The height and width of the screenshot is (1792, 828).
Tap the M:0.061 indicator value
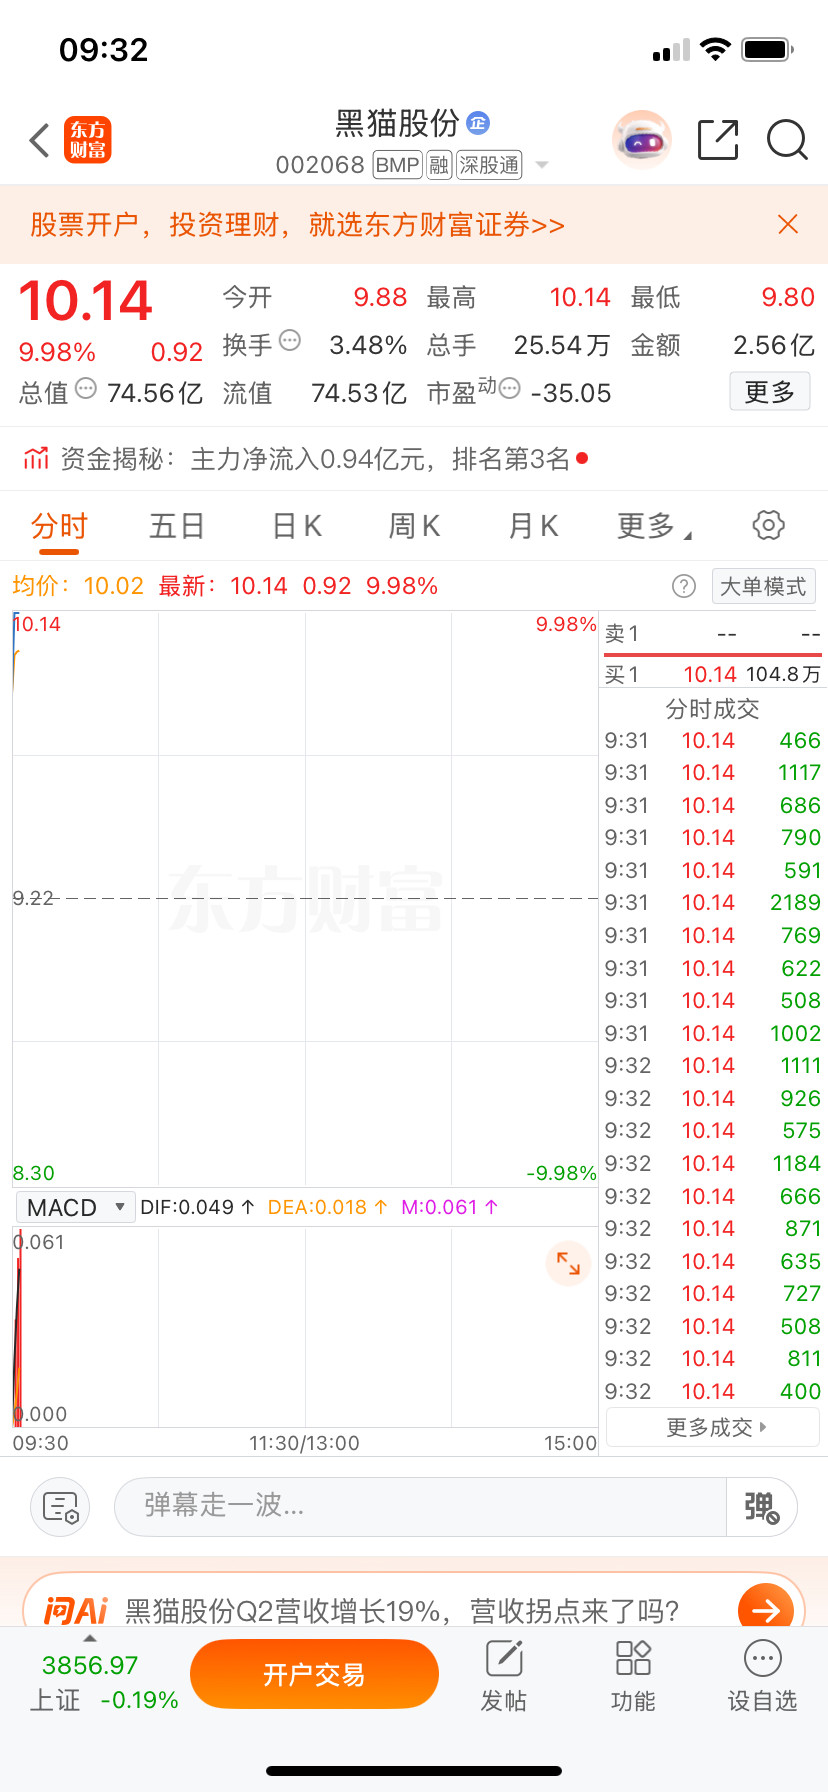tap(449, 1207)
